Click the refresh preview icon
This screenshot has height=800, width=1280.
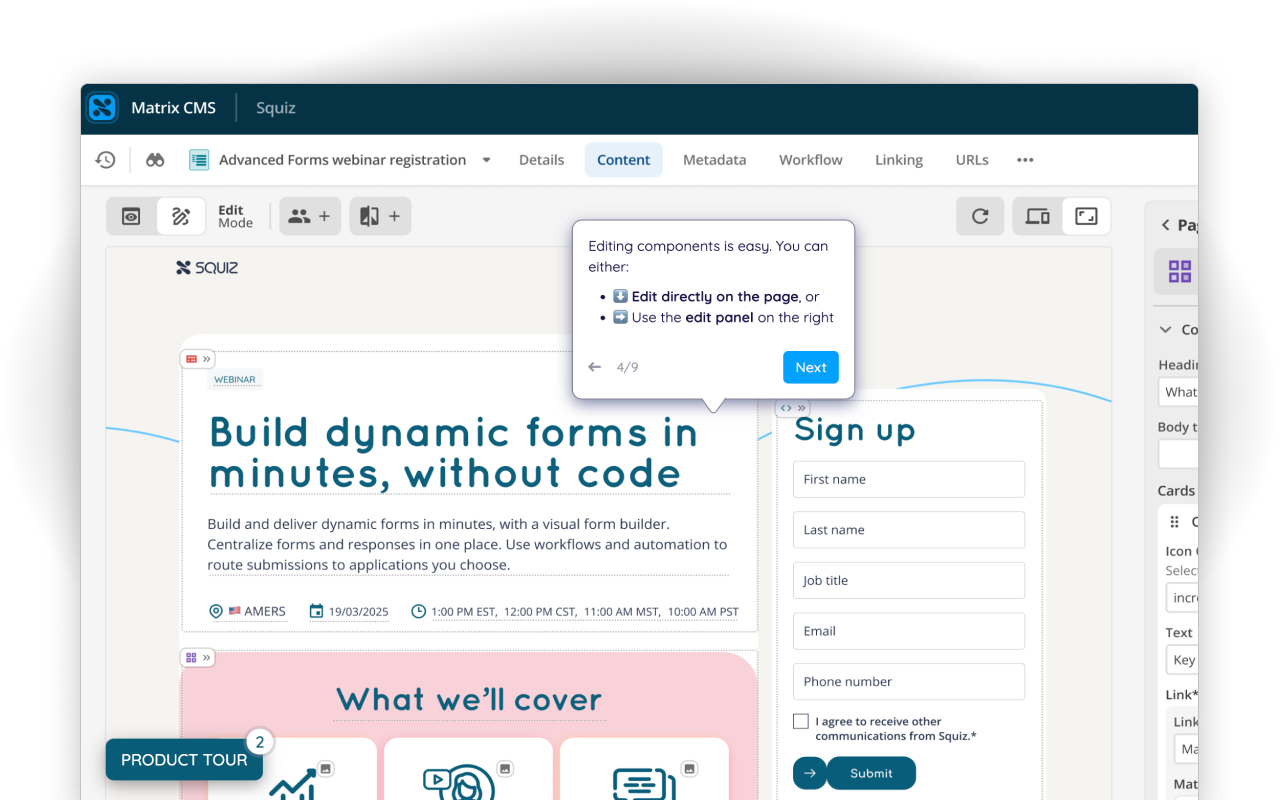980,216
